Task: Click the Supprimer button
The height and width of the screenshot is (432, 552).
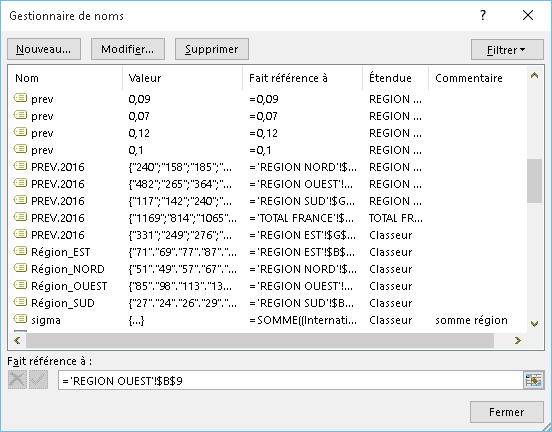Action: pos(212,49)
